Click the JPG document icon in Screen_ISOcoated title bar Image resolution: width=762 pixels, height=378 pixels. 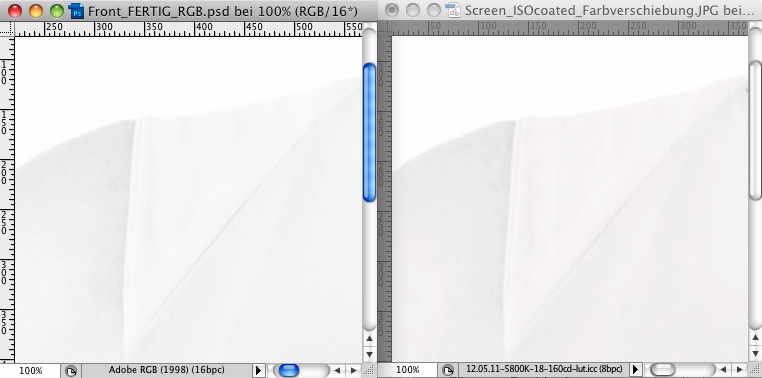(x=453, y=10)
